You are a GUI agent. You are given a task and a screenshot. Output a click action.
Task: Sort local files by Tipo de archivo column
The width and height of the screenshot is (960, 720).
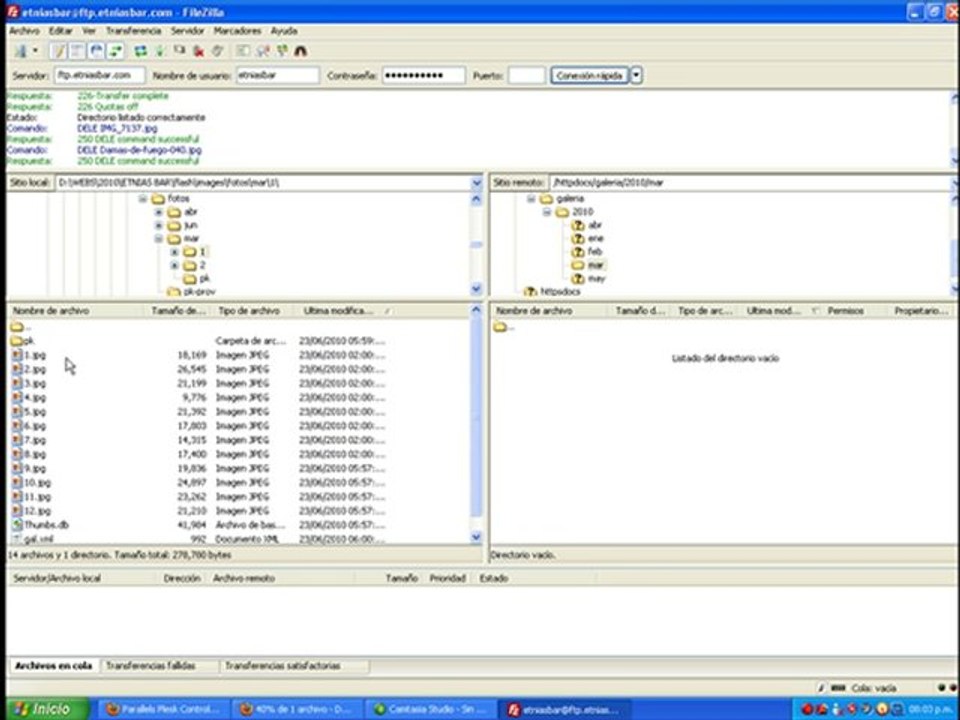pyautogui.click(x=254, y=311)
